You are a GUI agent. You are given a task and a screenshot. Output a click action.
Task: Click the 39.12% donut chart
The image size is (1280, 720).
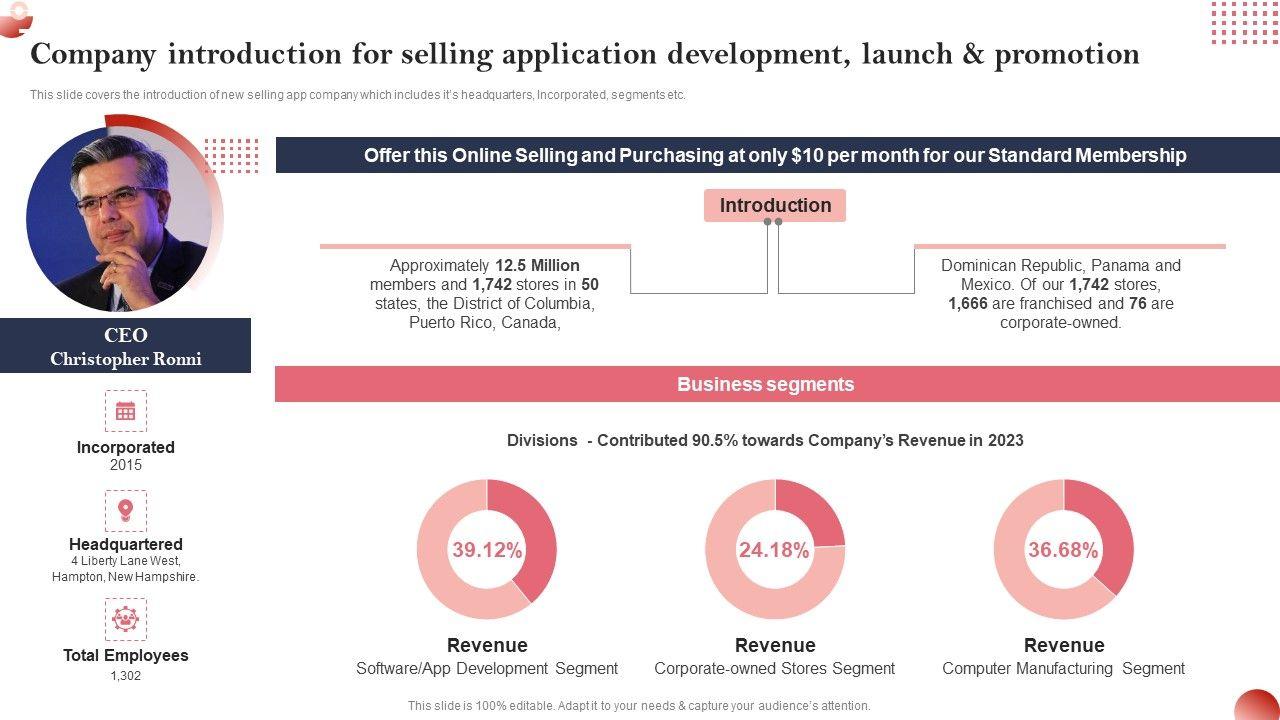487,549
